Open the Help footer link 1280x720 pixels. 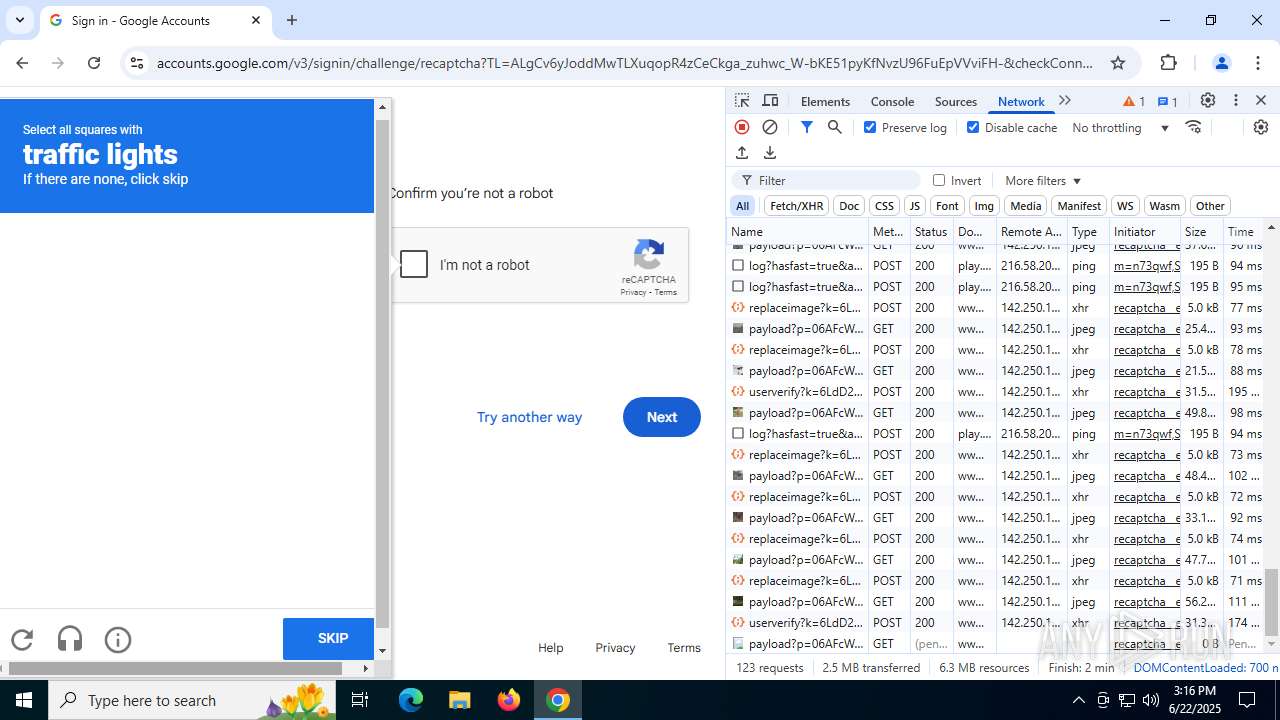[550, 648]
